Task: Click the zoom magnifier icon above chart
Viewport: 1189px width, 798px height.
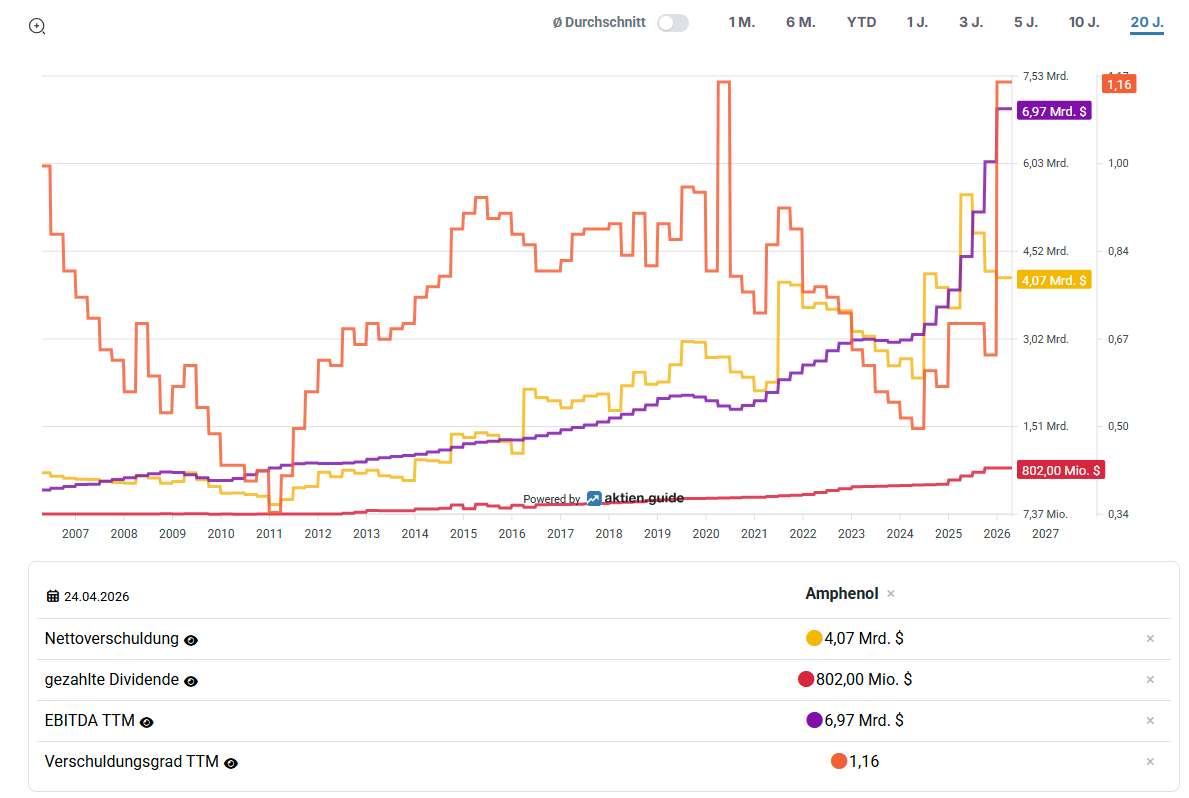Action: pyautogui.click(x=37, y=27)
